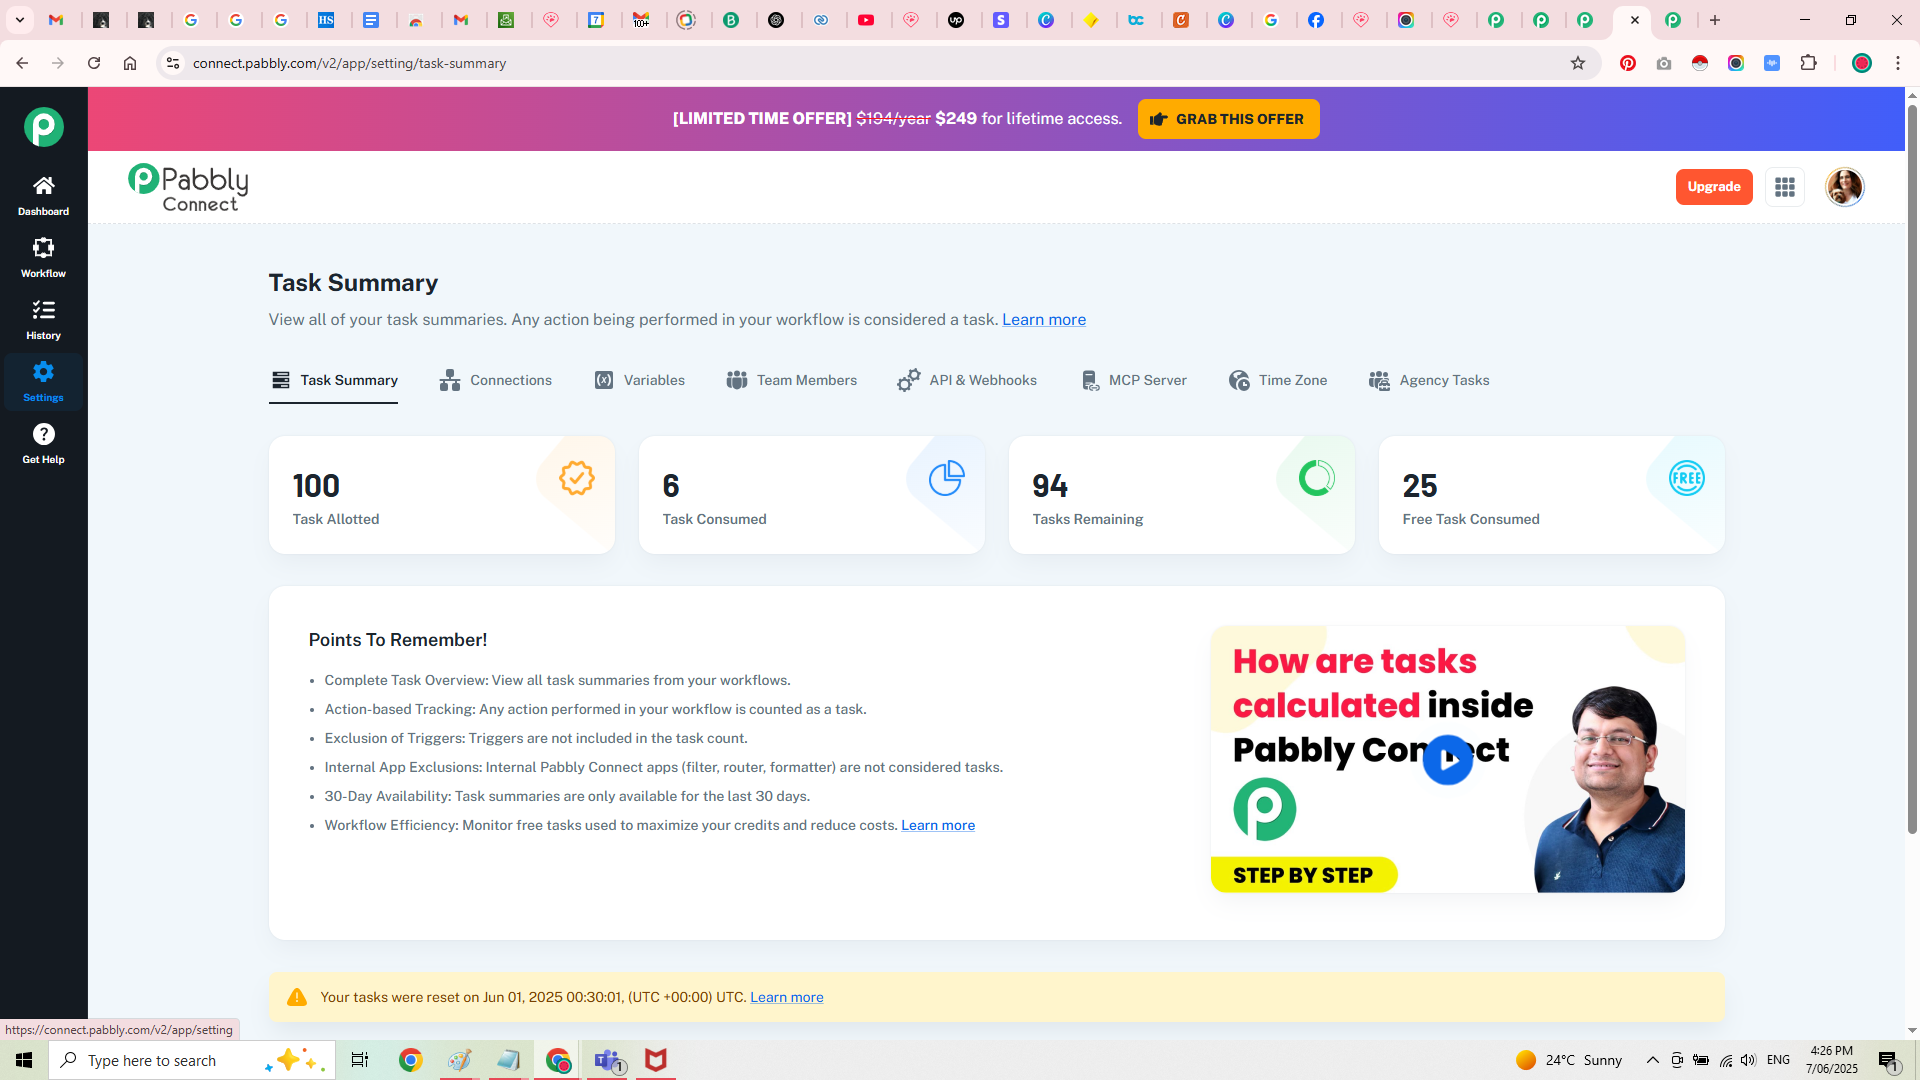Image resolution: width=1920 pixels, height=1080 pixels.
Task: Click the Task Allotted badge icon
Action: coord(576,478)
